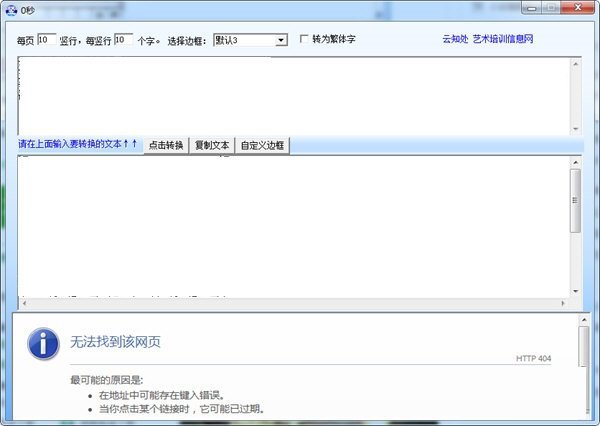600x426 pixels.
Task: Enable the 转为繁体字 checkbox
Action: tap(305, 40)
